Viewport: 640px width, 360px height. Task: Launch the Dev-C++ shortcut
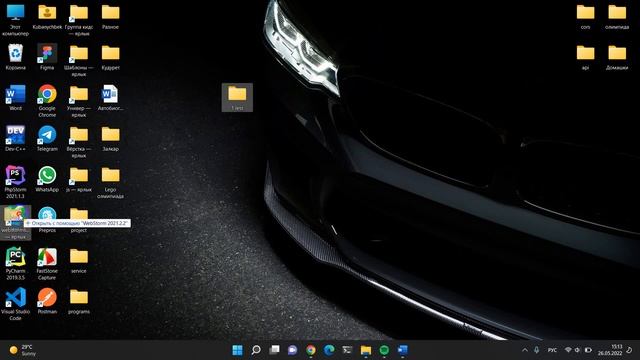[16, 138]
